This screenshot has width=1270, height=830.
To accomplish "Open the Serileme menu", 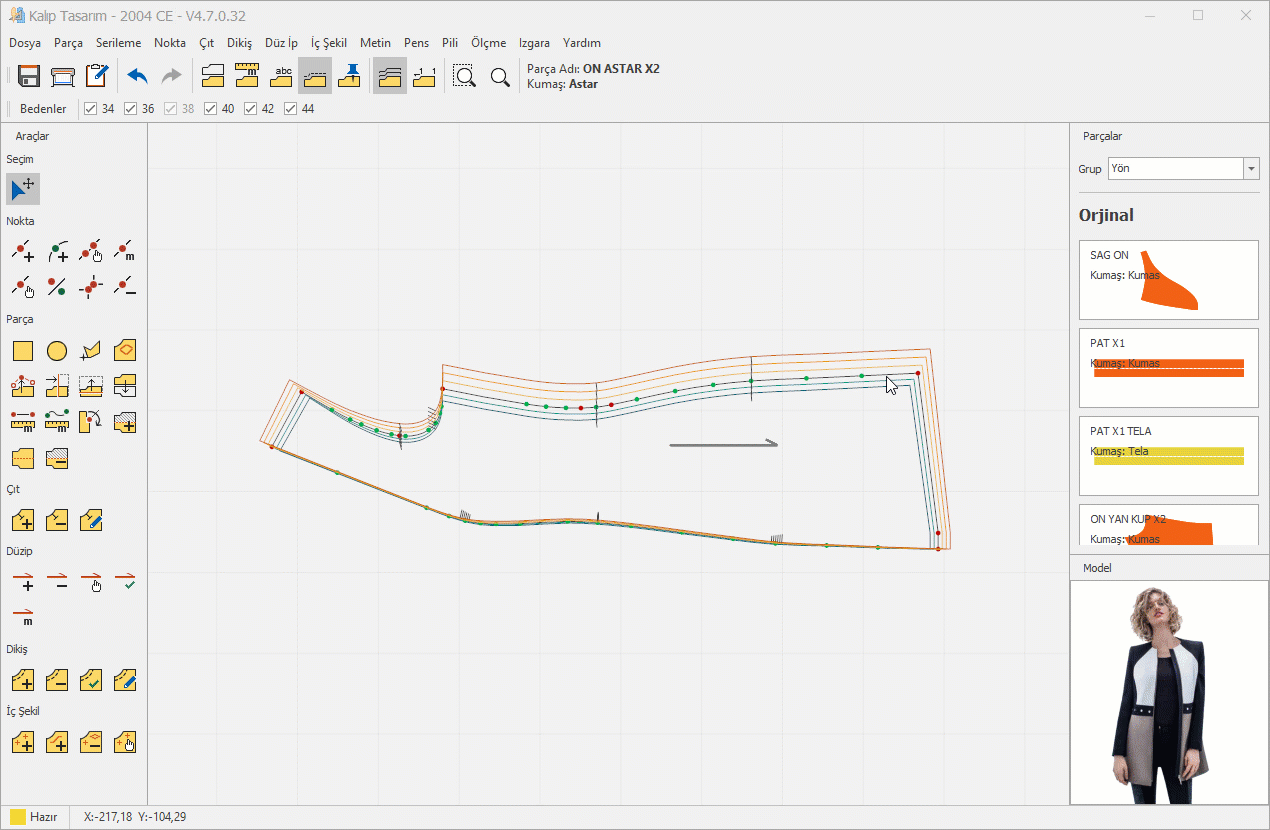I will click(x=119, y=43).
